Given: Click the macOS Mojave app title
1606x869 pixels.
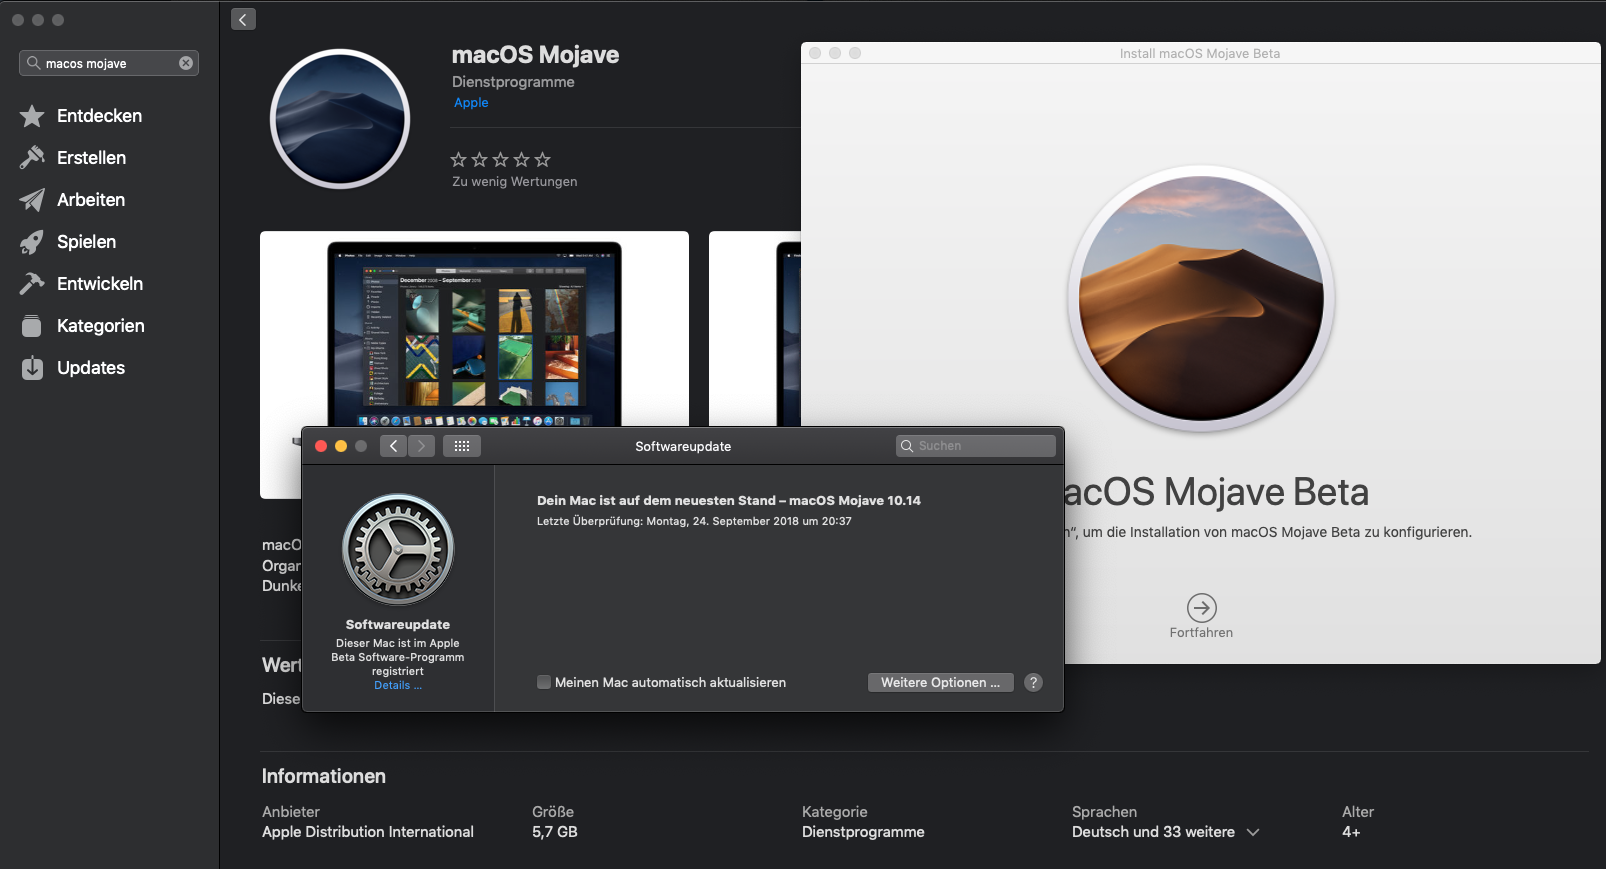Looking at the screenshot, I should tap(535, 55).
